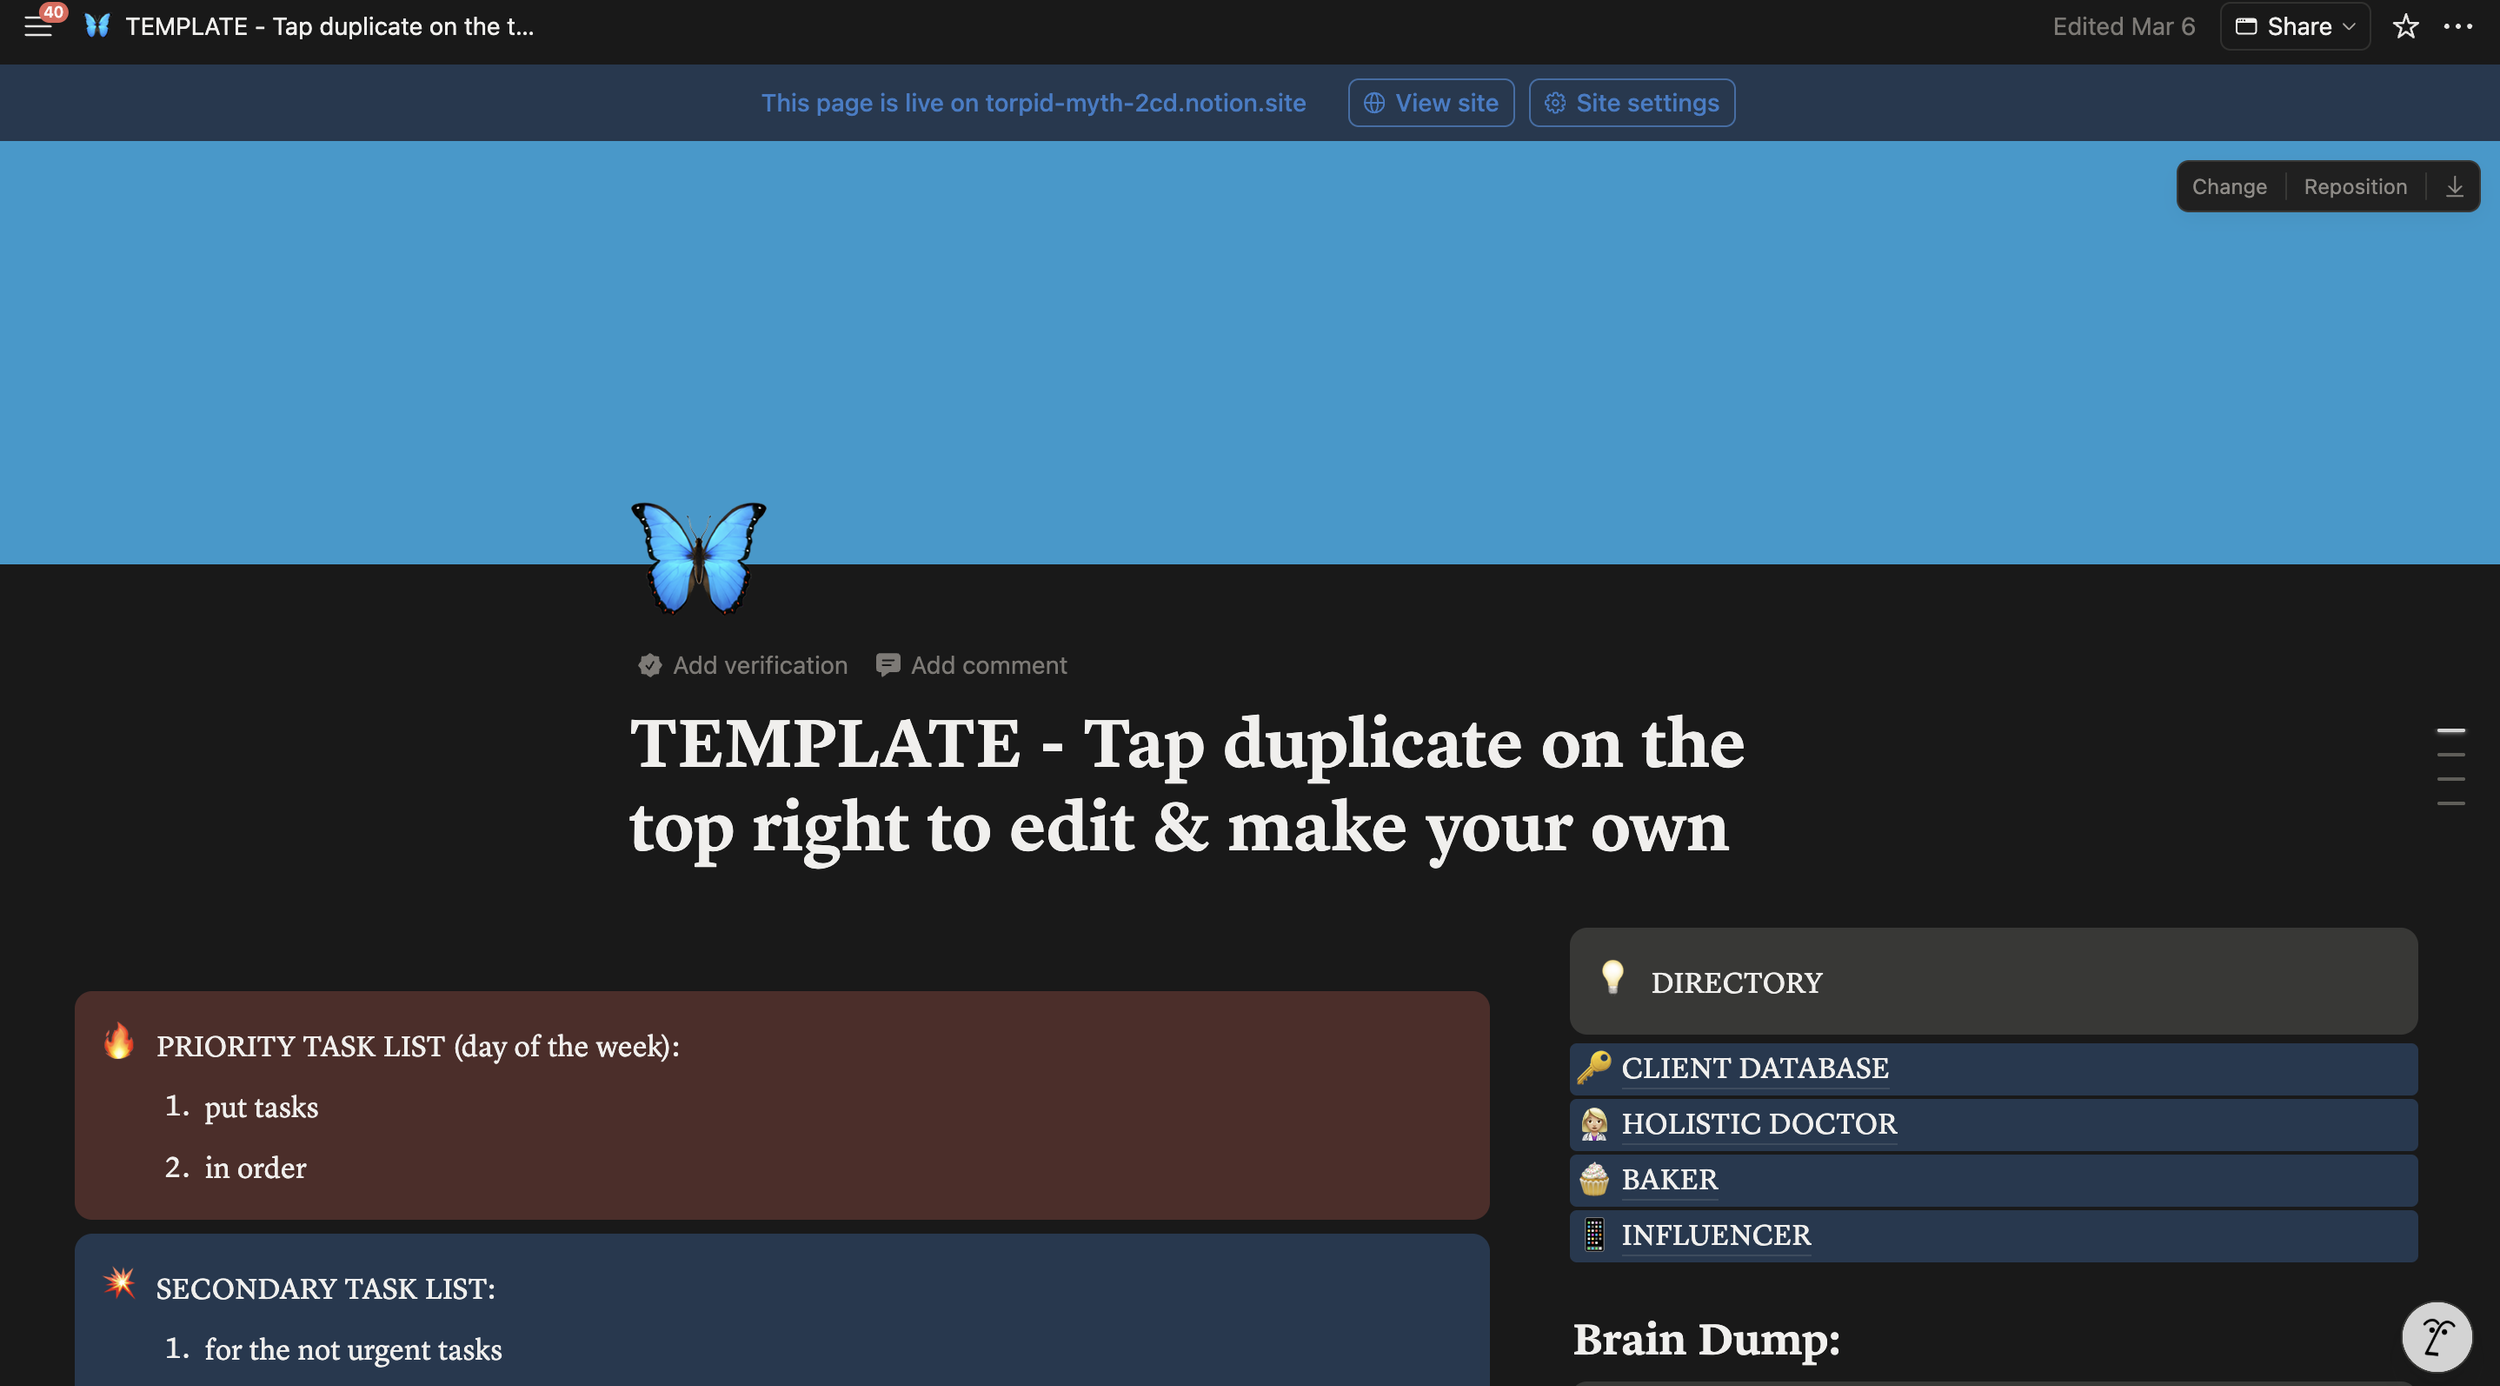The height and width of the screenshot is (1386, 2500).
Task: Open the HOLISTIC DOCTOR directory page
Action: 1758,1124
